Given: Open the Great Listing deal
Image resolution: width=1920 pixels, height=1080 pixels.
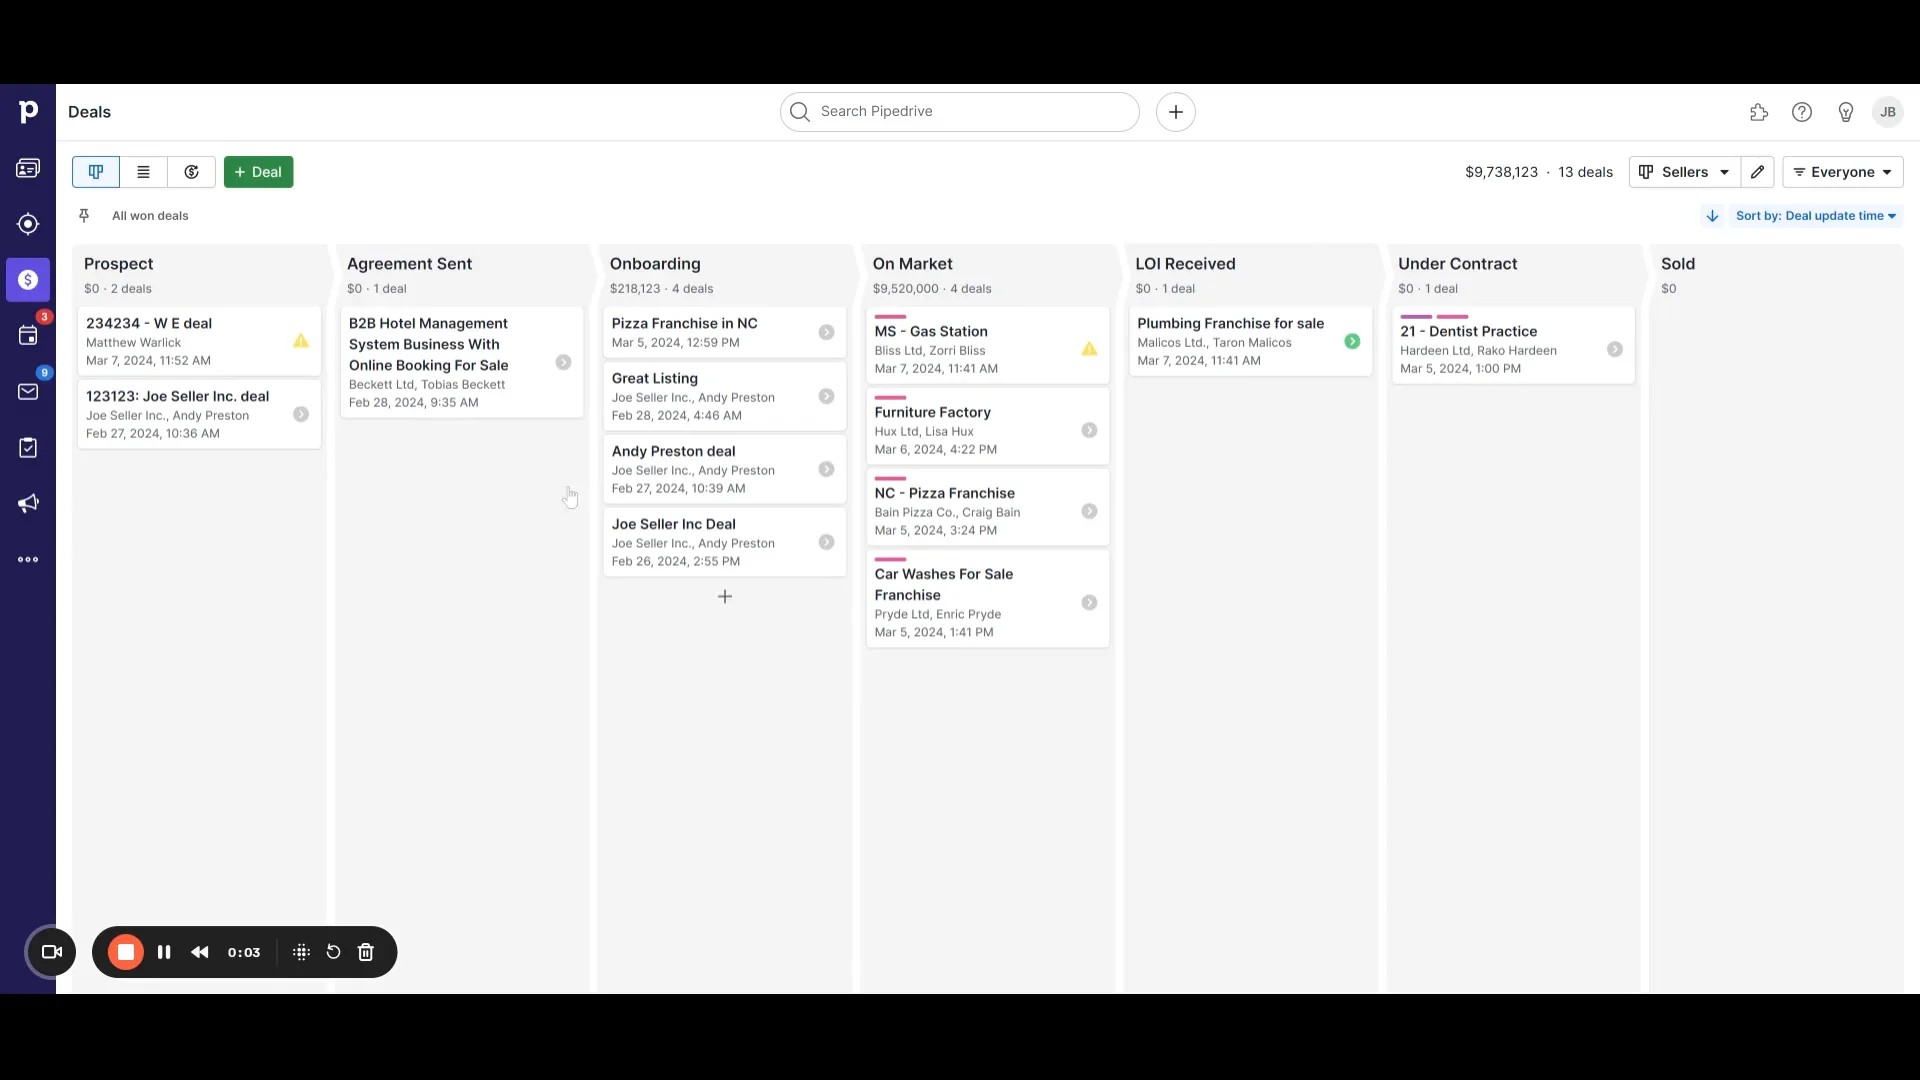Looking at the screenshot, I should [725, 396].
